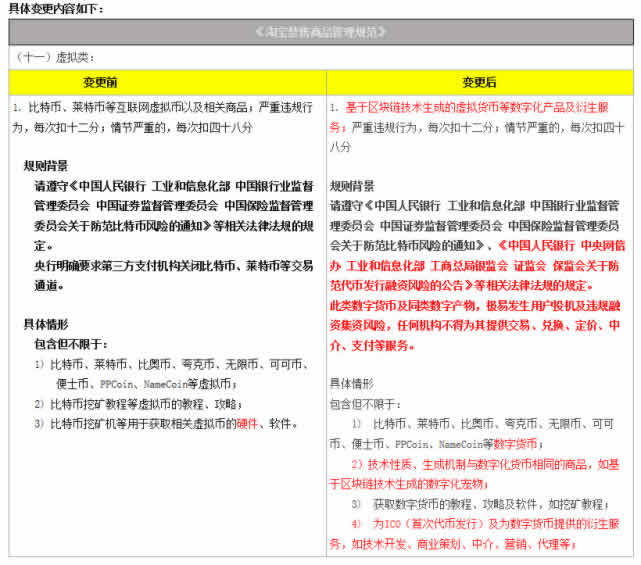This screenshot has width=641, height=565.
Task: Click "具体情形" heading in the 变更前 column
Action: tap(46, 323)
